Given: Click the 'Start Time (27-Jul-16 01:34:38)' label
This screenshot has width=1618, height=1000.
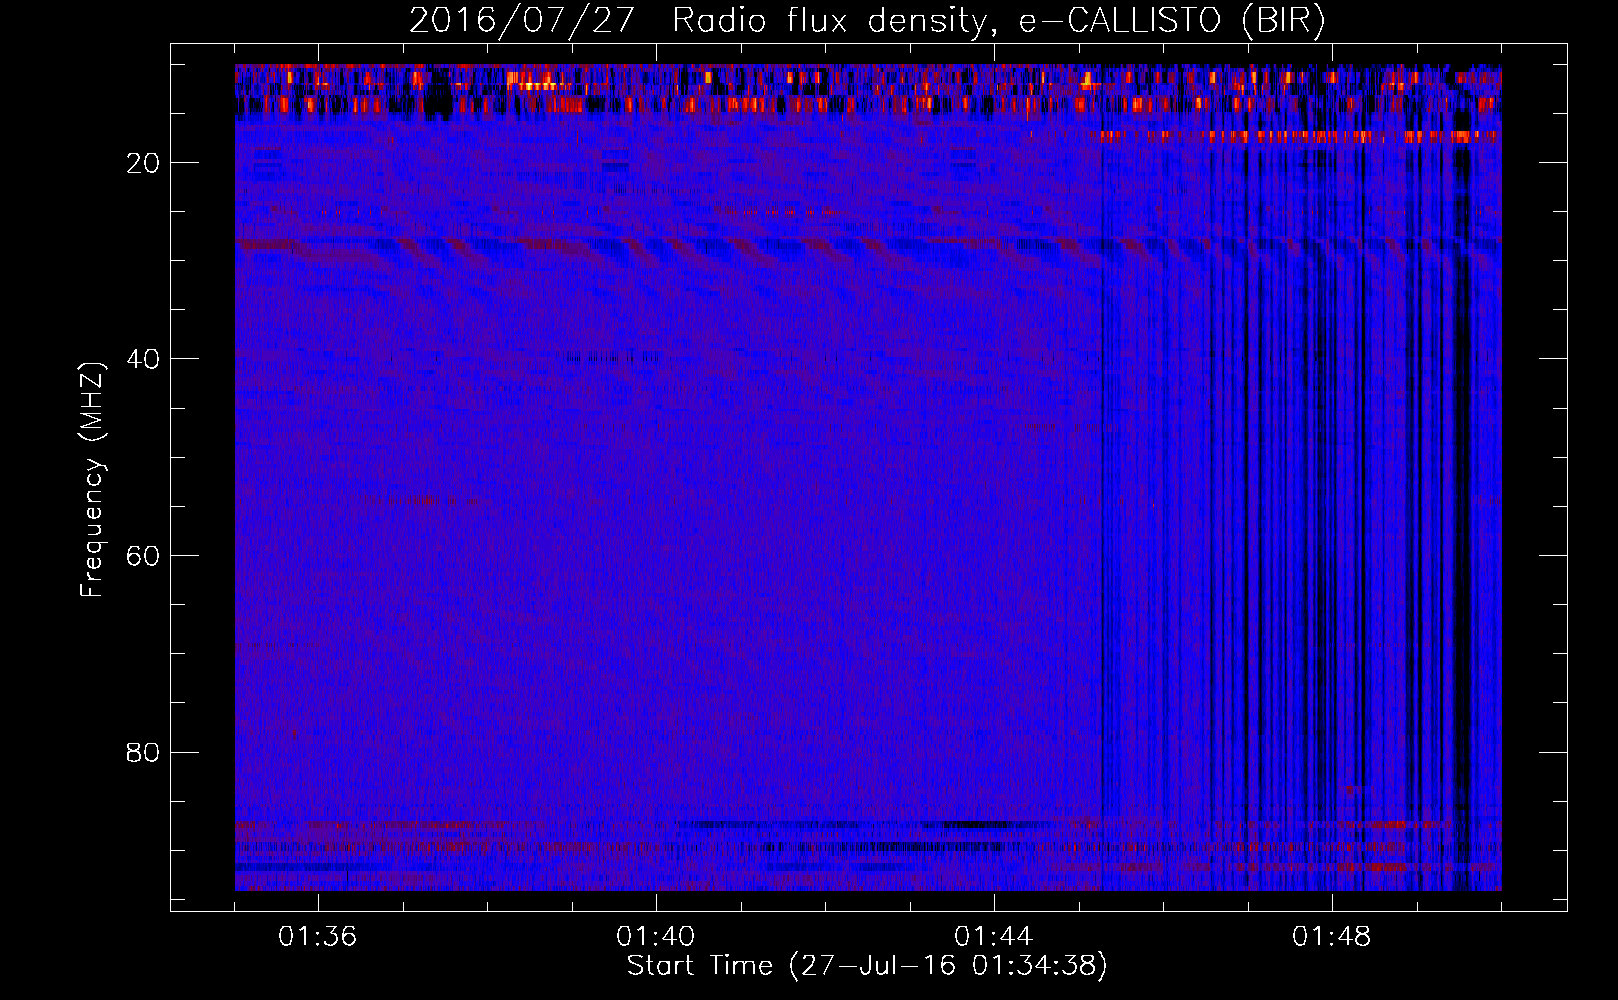Looking at the screenshot, I should pyautogui.click(x=867, y=966).
